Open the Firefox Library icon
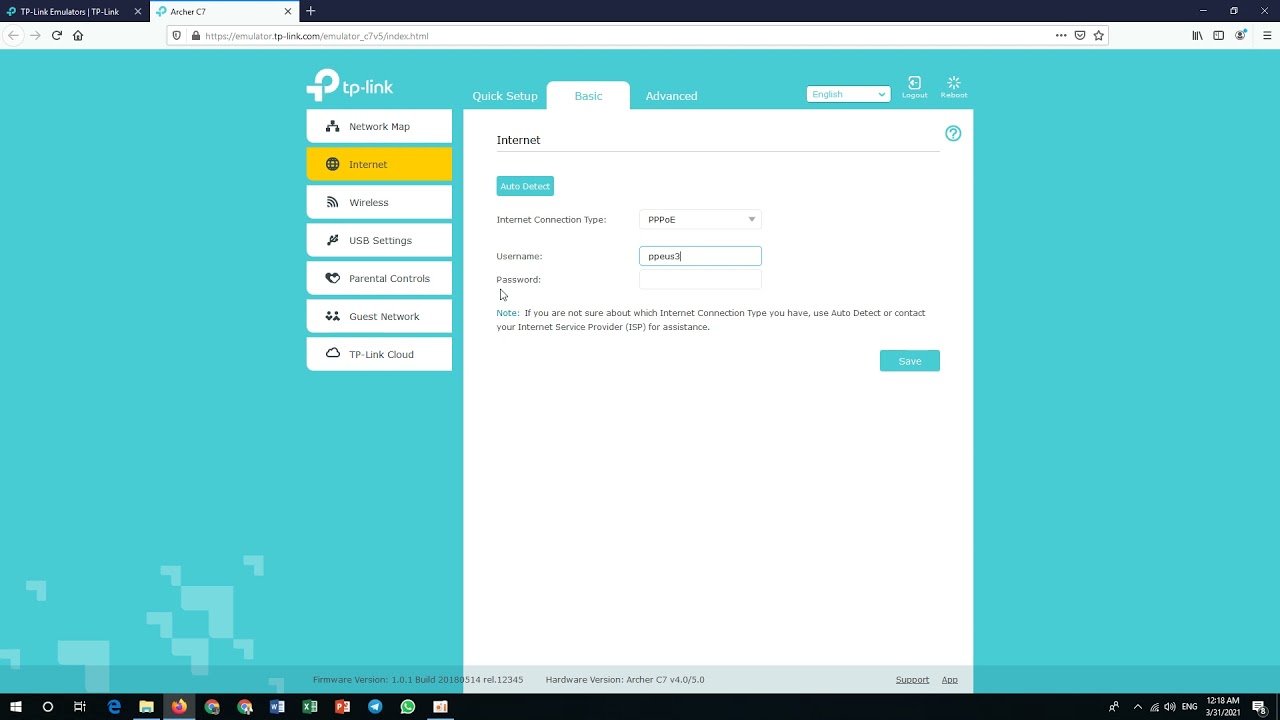This screenshot has width=1280, height=720. click(1197, 35)
